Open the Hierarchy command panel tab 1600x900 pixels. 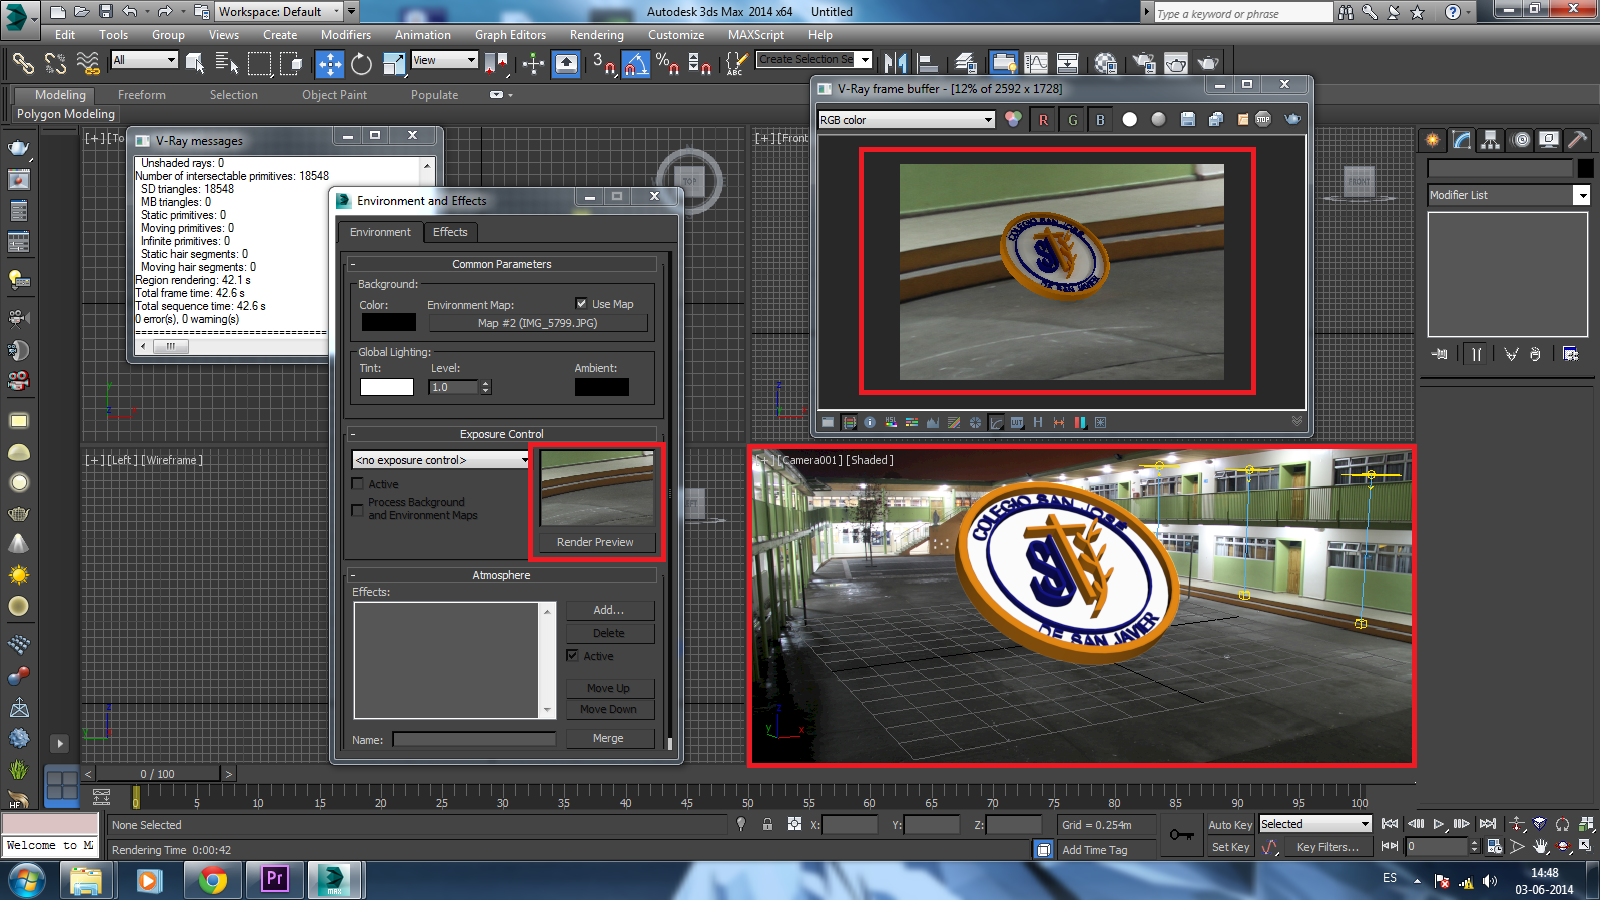pyautogui.click(x=1491, y=140)
